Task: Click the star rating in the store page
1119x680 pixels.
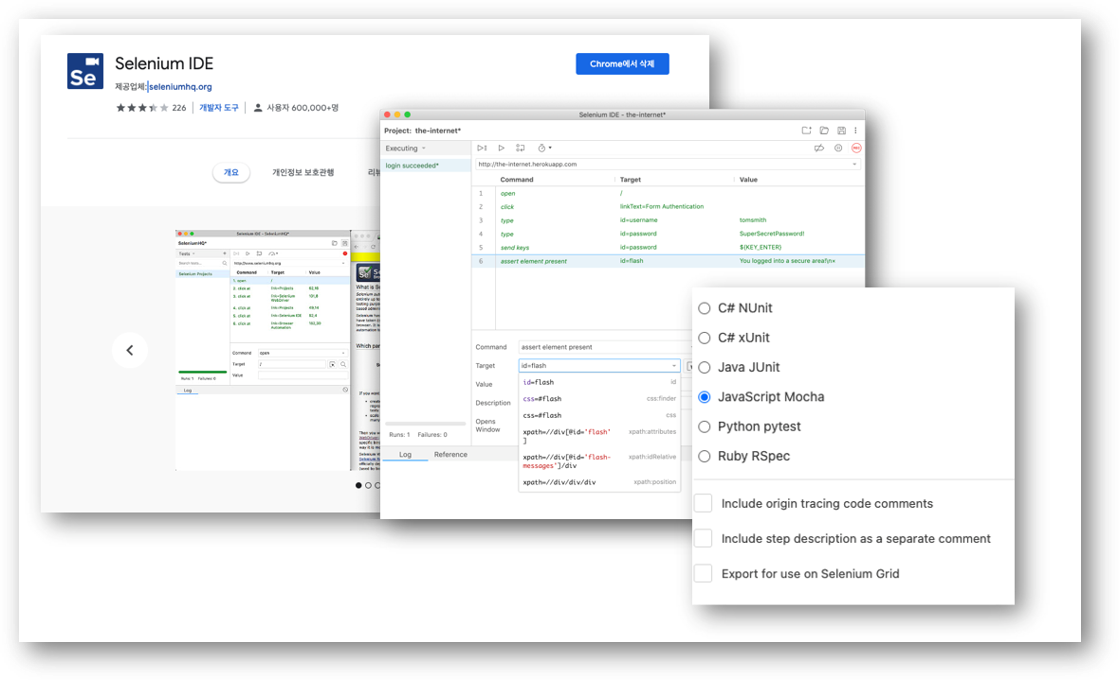Action: (x=142, y=108)
